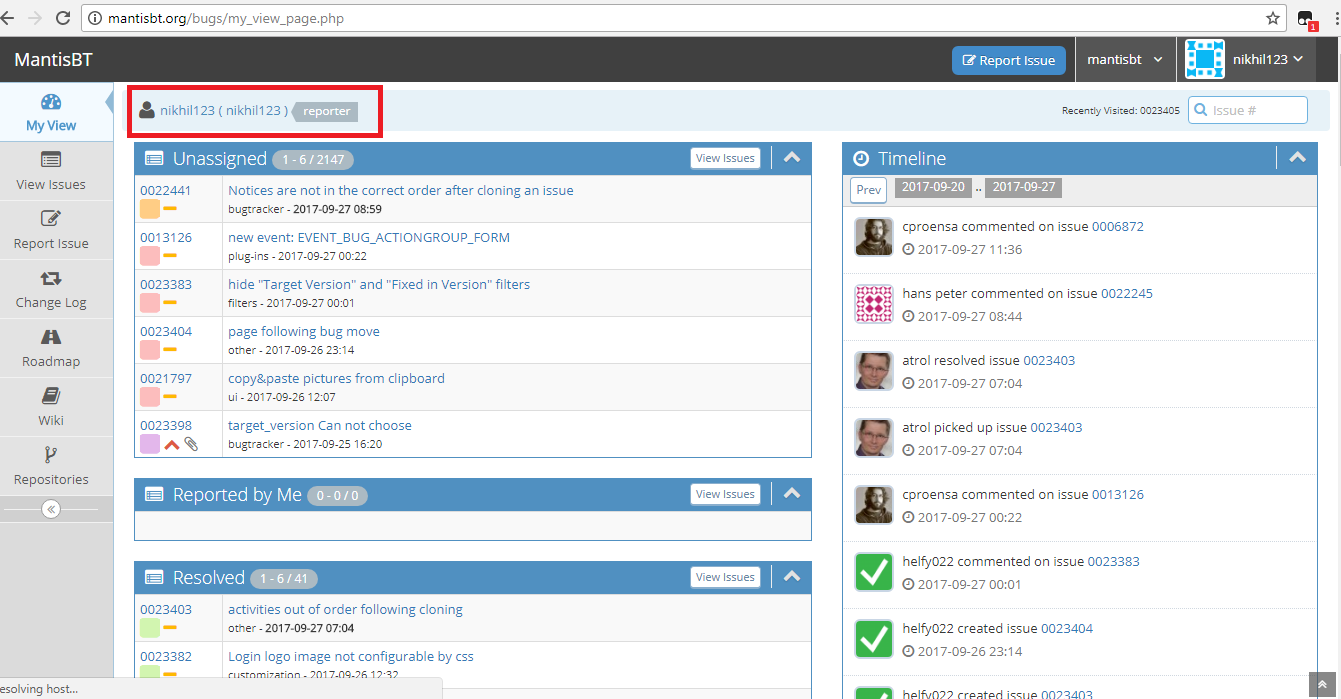Click user icon beside nikhil123 breadcrumb
The image size is (1341, 699).
pos(147,110)
